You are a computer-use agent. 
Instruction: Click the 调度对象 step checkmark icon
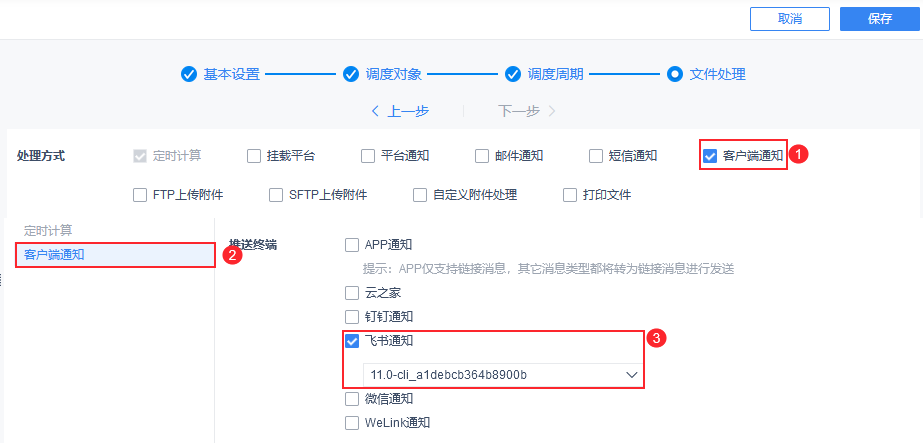[351, 75]
